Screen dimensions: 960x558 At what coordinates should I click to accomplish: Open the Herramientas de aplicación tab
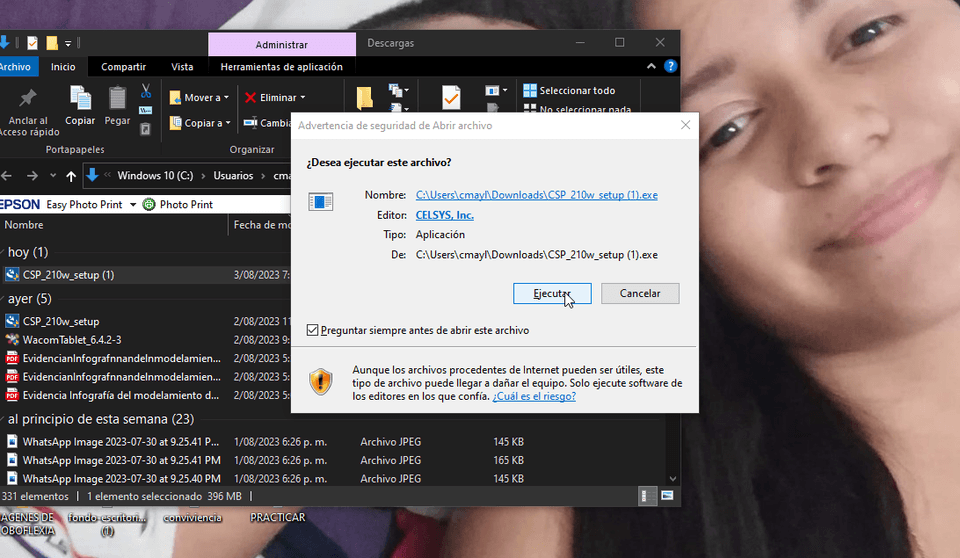pyautogui.click(x=282, y=67)
